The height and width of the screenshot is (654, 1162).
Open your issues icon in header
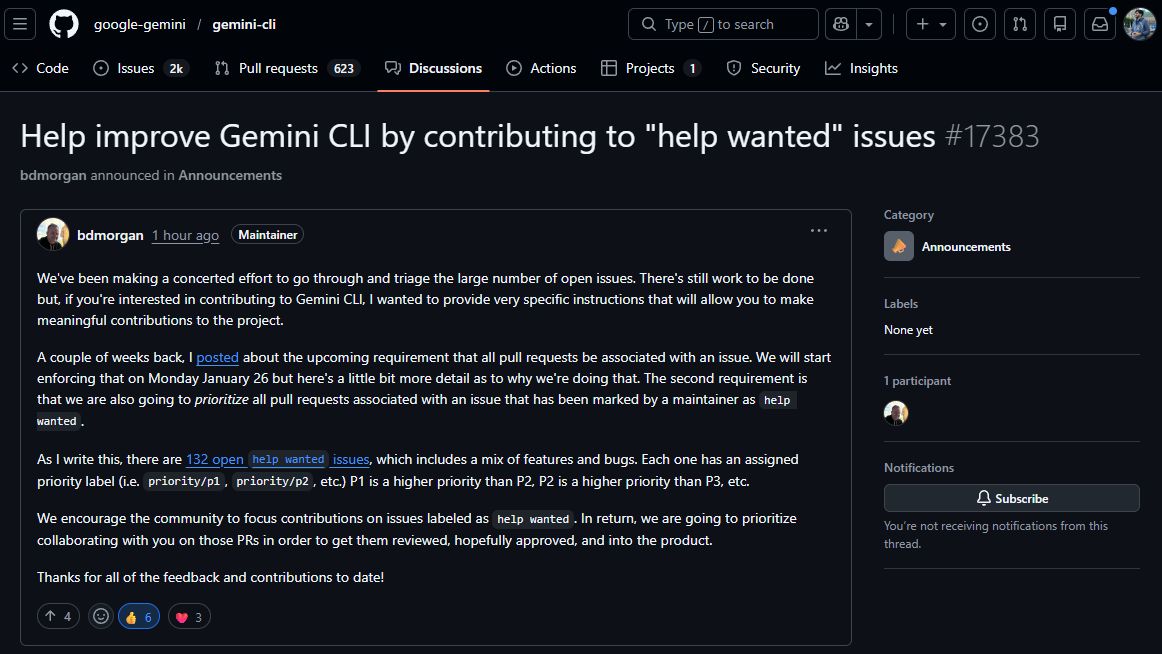pyautogui.click(x=980, y=24)
